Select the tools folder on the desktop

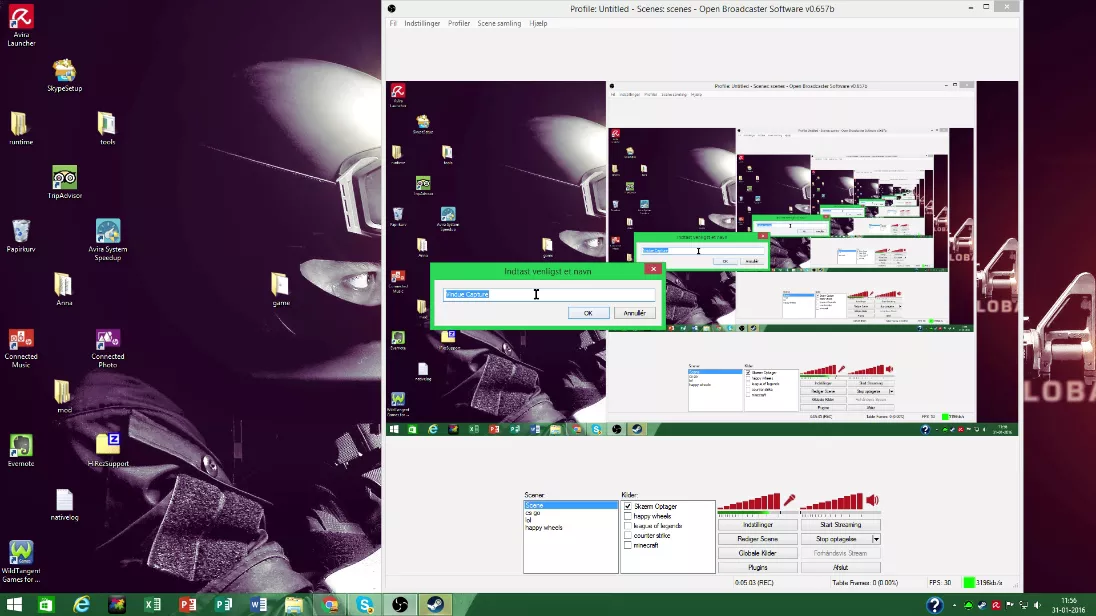(107, 129)
